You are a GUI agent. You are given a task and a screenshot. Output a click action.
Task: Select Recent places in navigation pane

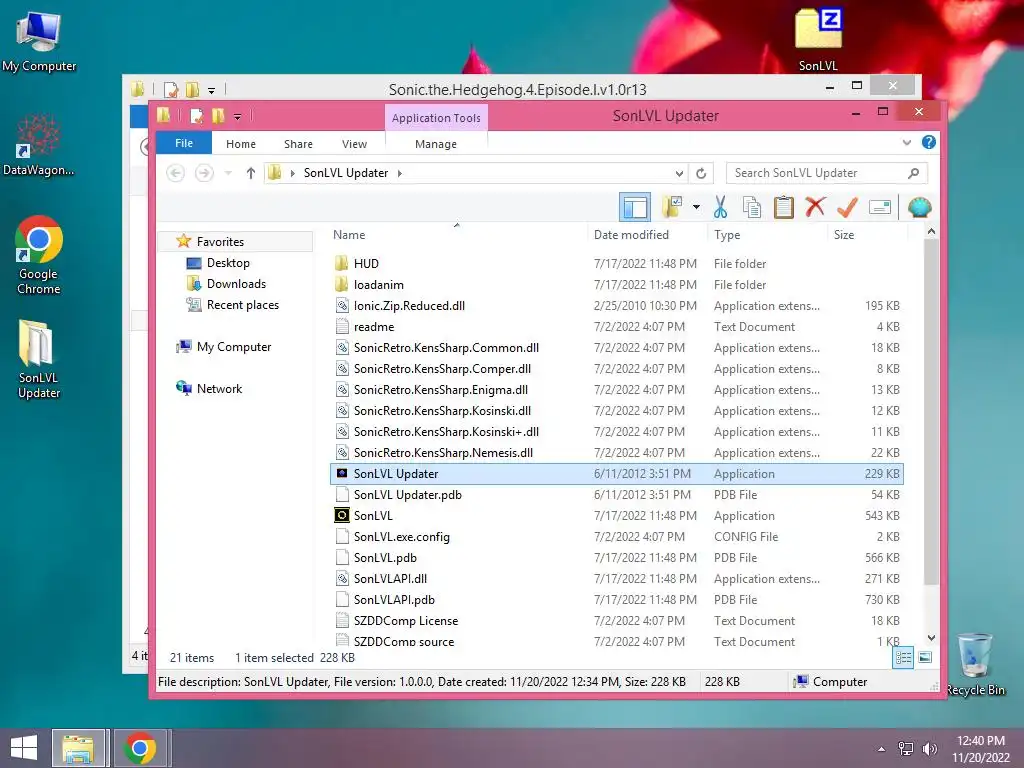tap(242, 304)
